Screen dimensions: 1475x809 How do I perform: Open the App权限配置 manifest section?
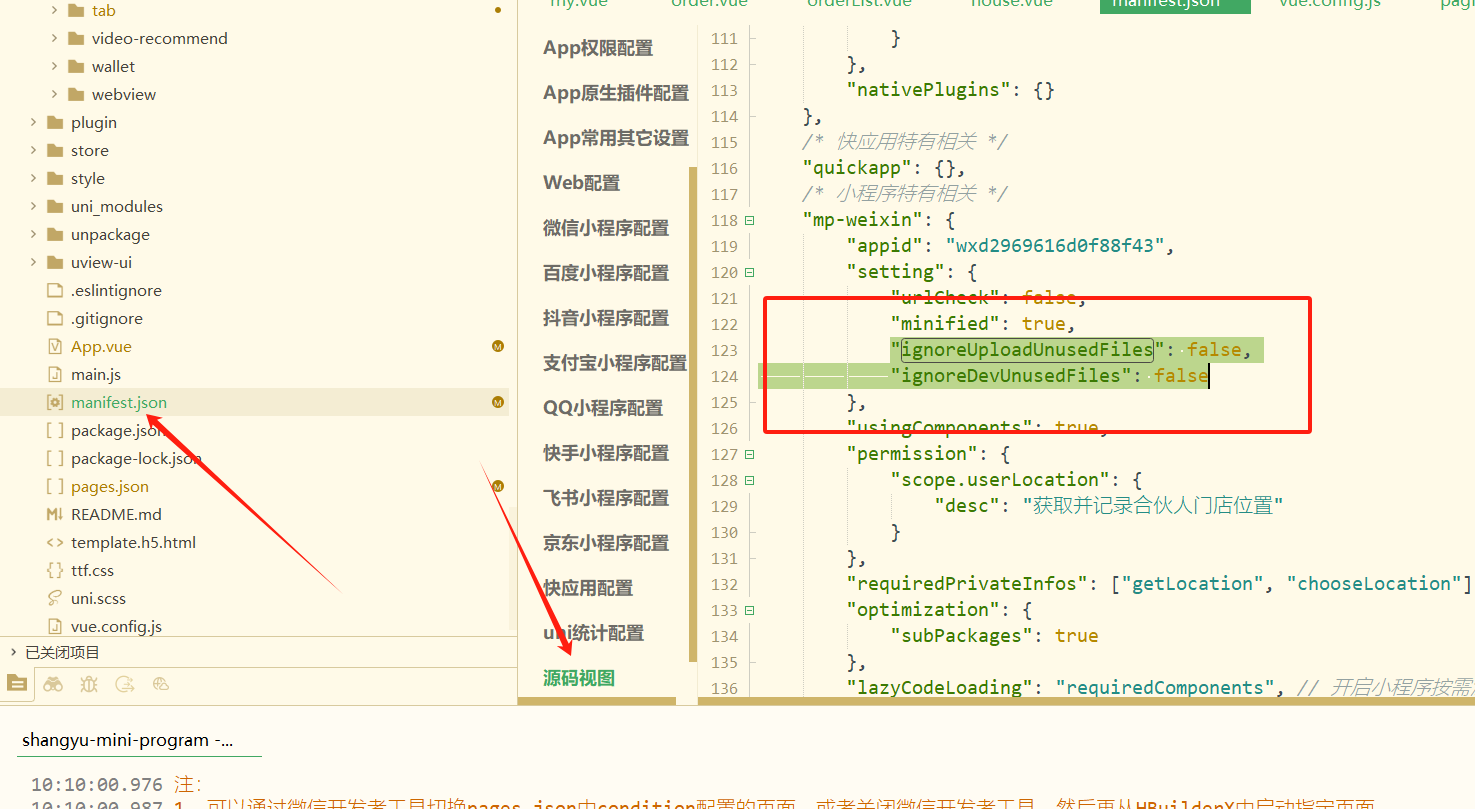(598, 48)
